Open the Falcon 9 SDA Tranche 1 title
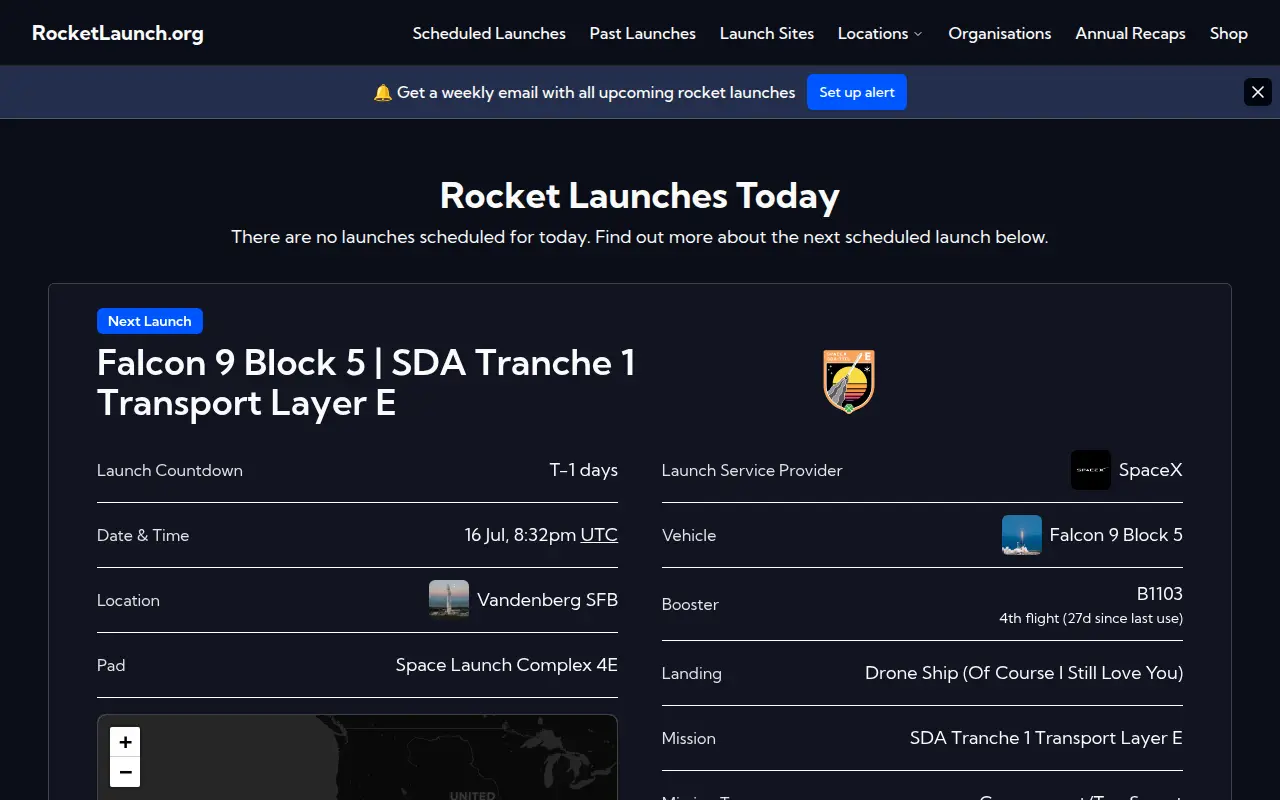The image size is (1280, 800). click(366, 382)
